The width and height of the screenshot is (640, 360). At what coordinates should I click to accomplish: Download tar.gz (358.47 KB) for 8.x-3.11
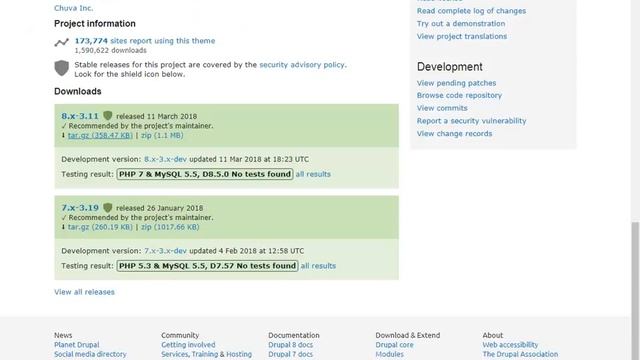(100, 135)
